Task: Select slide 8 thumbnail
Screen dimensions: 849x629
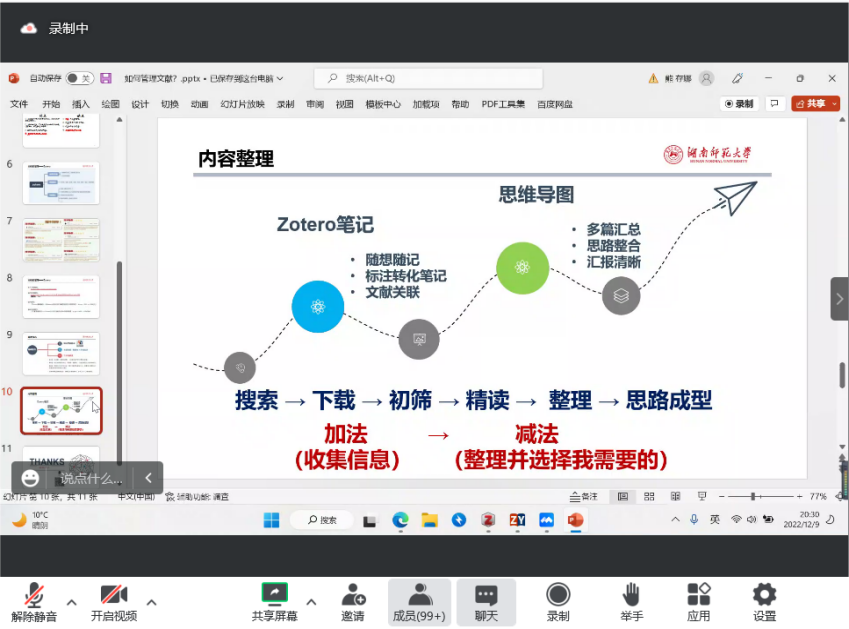Action: point(61,296)
